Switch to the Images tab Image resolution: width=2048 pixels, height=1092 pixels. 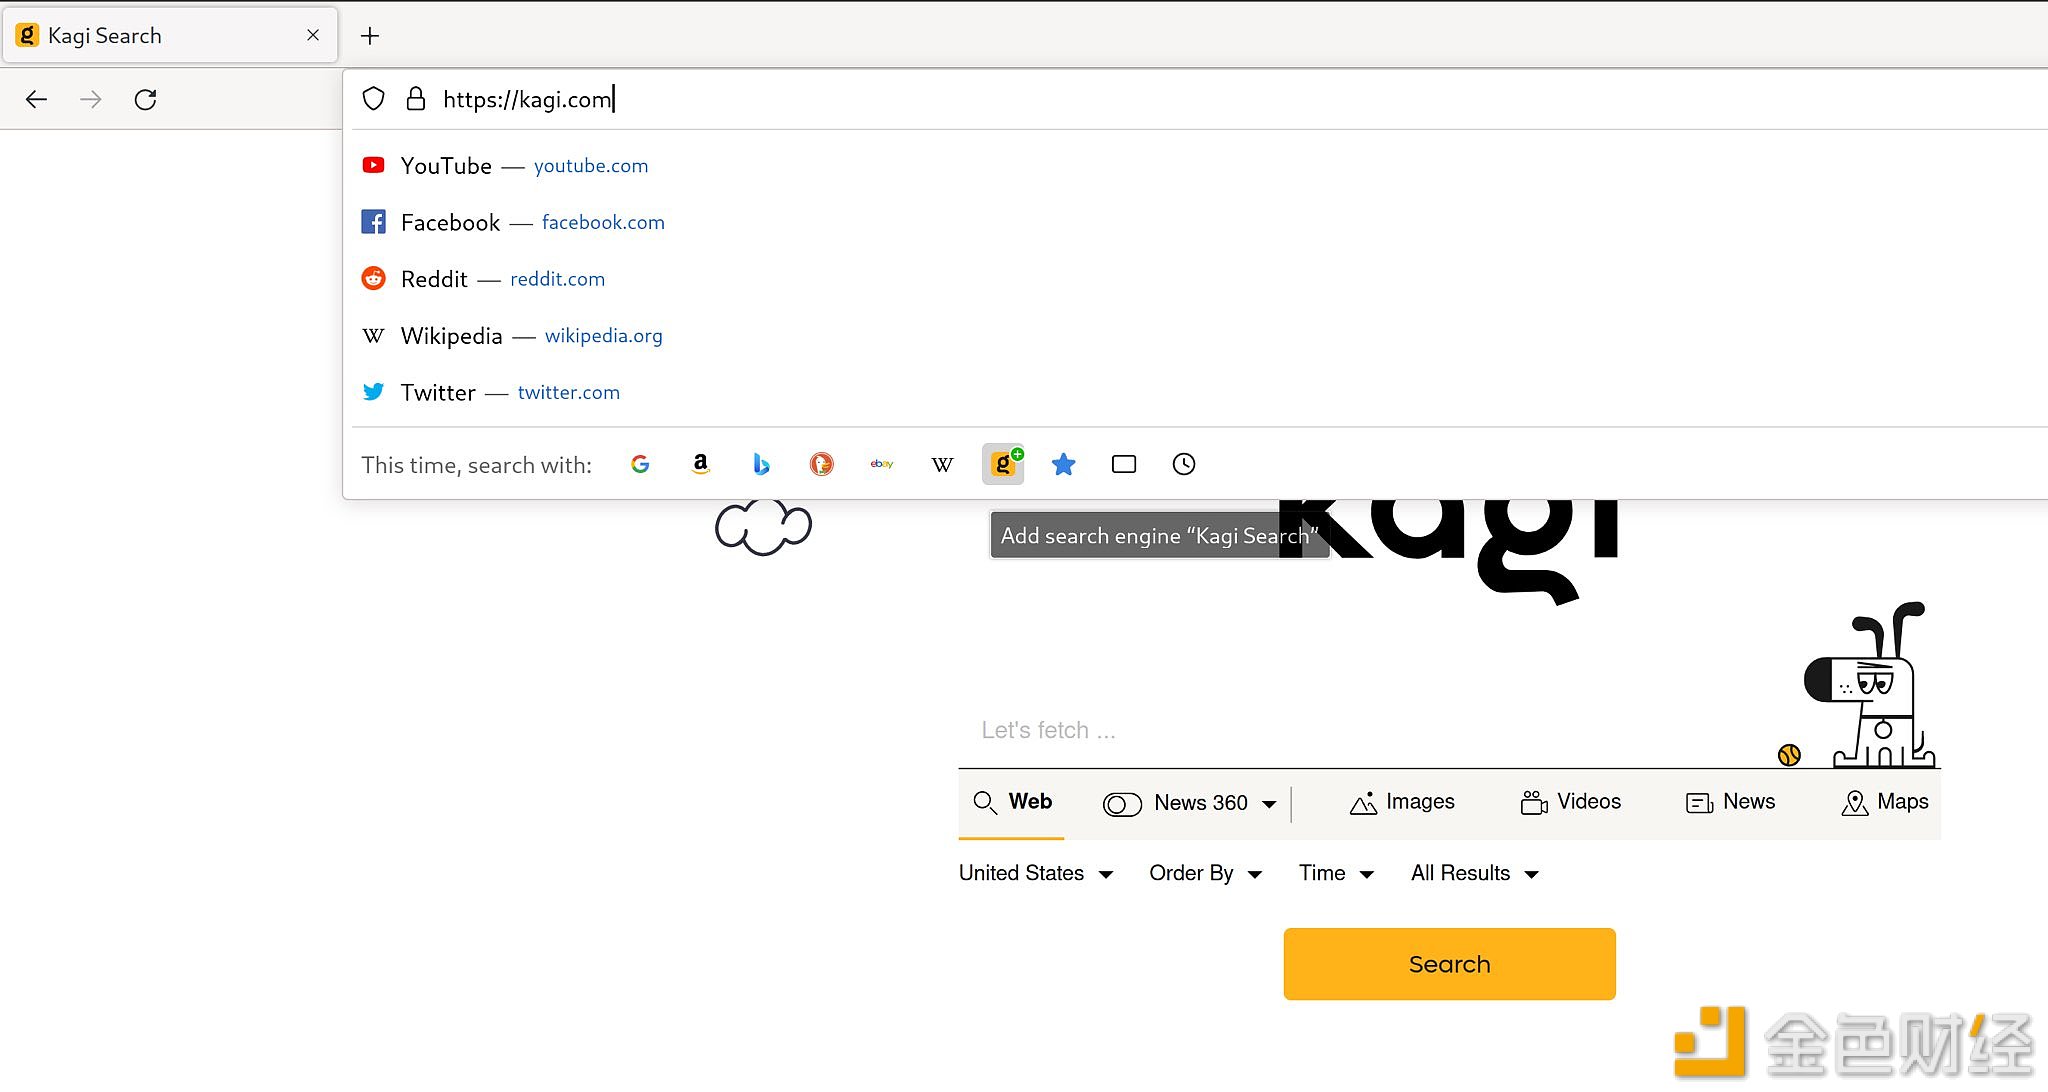[1402, 802]
